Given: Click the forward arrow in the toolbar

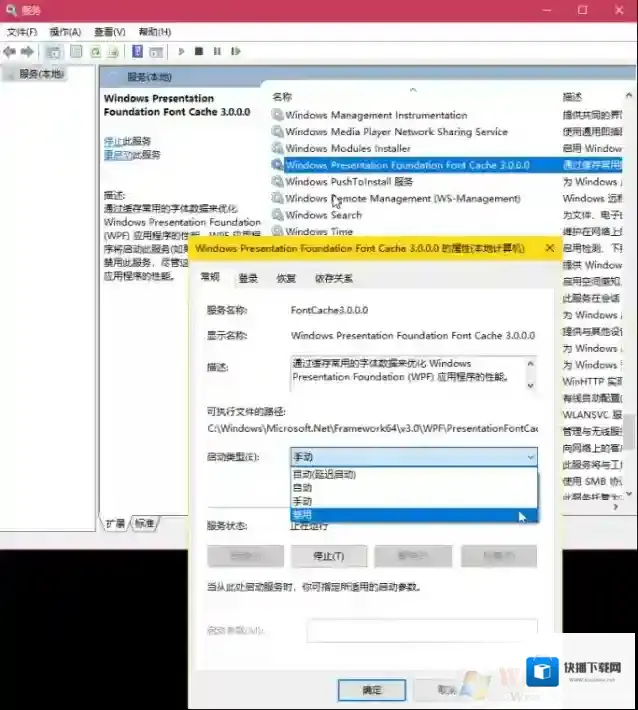Looking at the screenshot, I should (26, 51).
